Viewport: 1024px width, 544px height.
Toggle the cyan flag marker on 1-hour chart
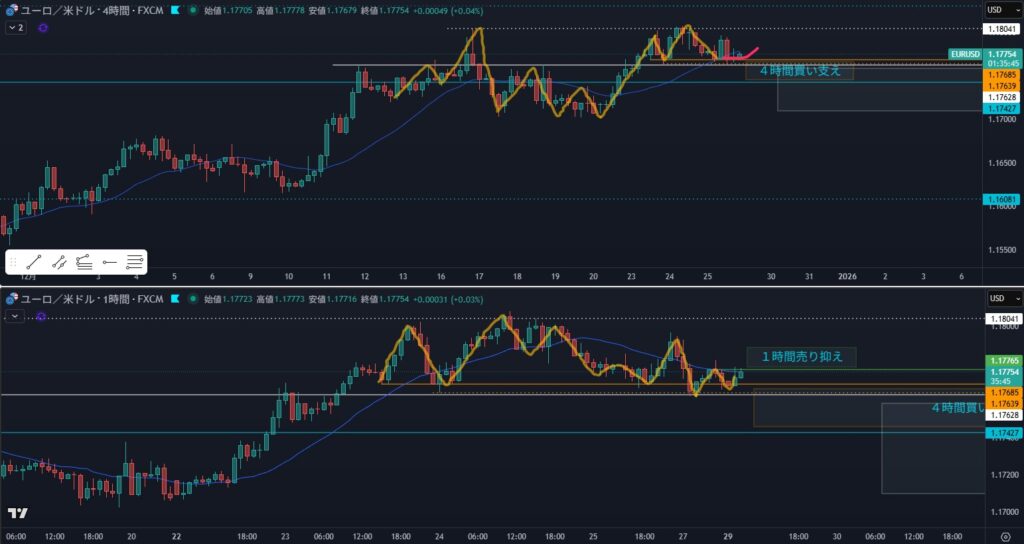(176, 299)
